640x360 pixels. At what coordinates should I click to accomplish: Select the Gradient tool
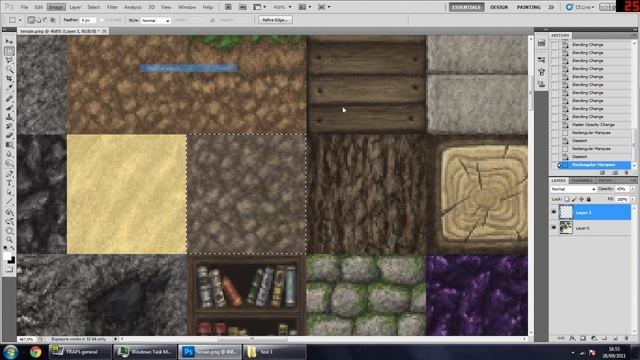pos(9,144)
